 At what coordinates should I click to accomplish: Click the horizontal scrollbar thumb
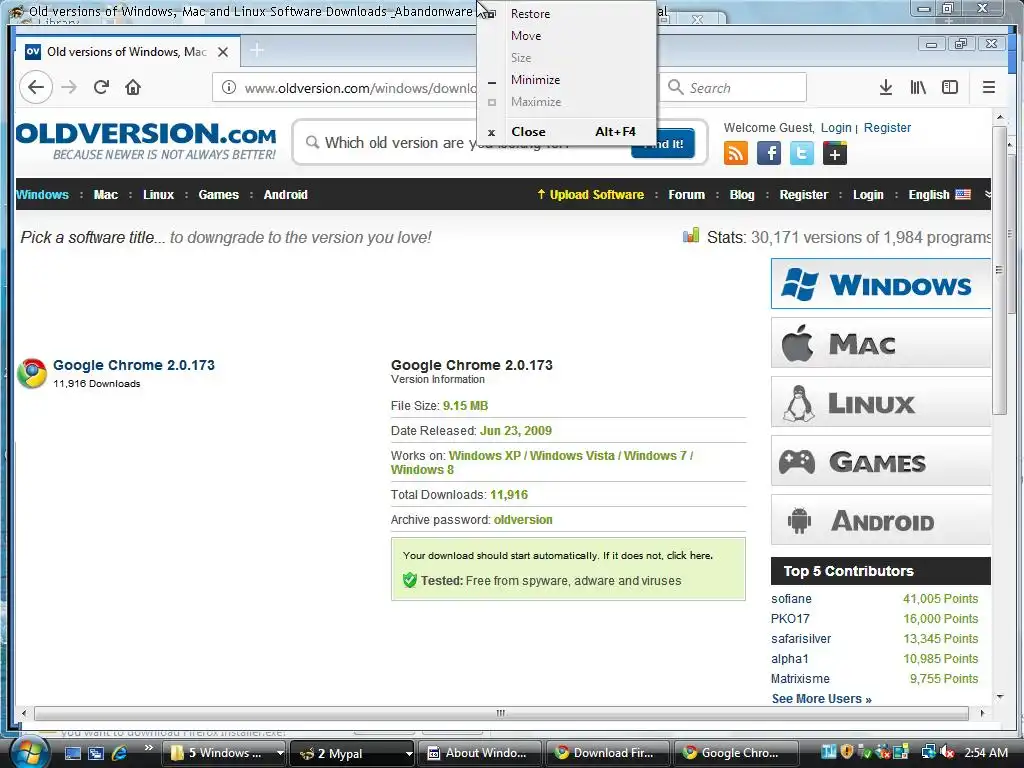[501, 713]
